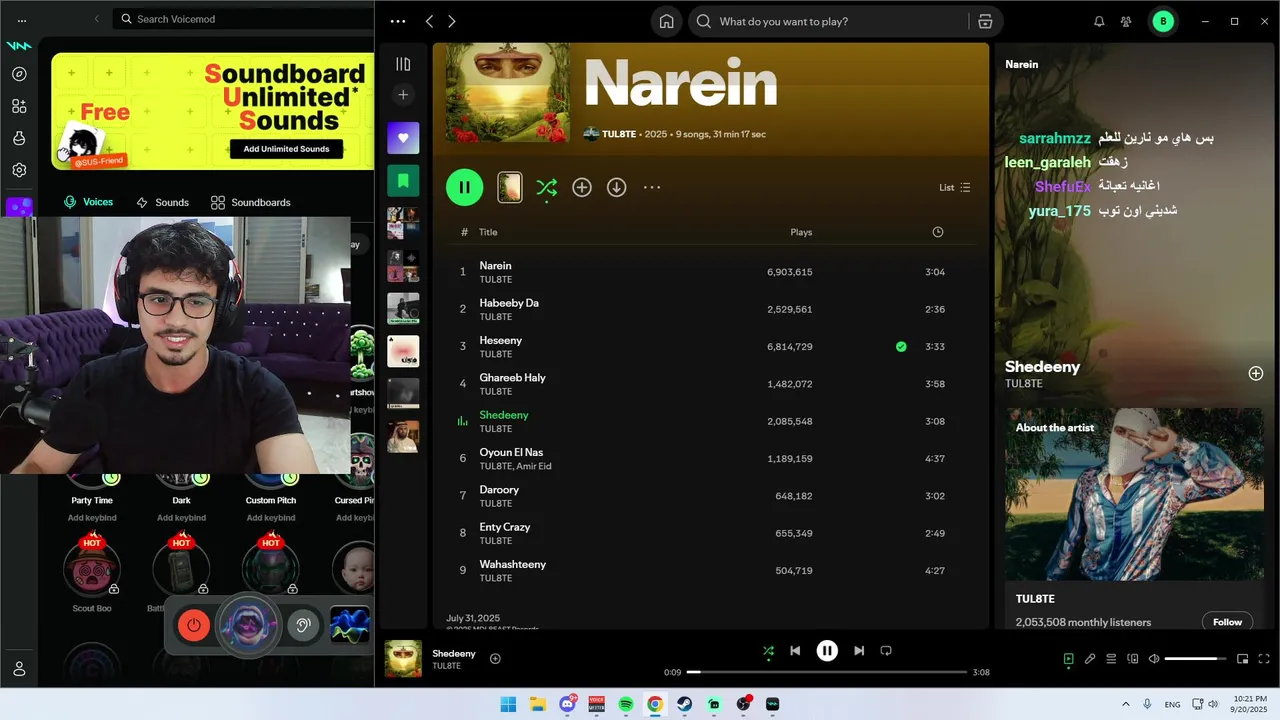Follow TUL8TE artist
This screenshot has height=720, width=1280.
tap(1227, 622)
